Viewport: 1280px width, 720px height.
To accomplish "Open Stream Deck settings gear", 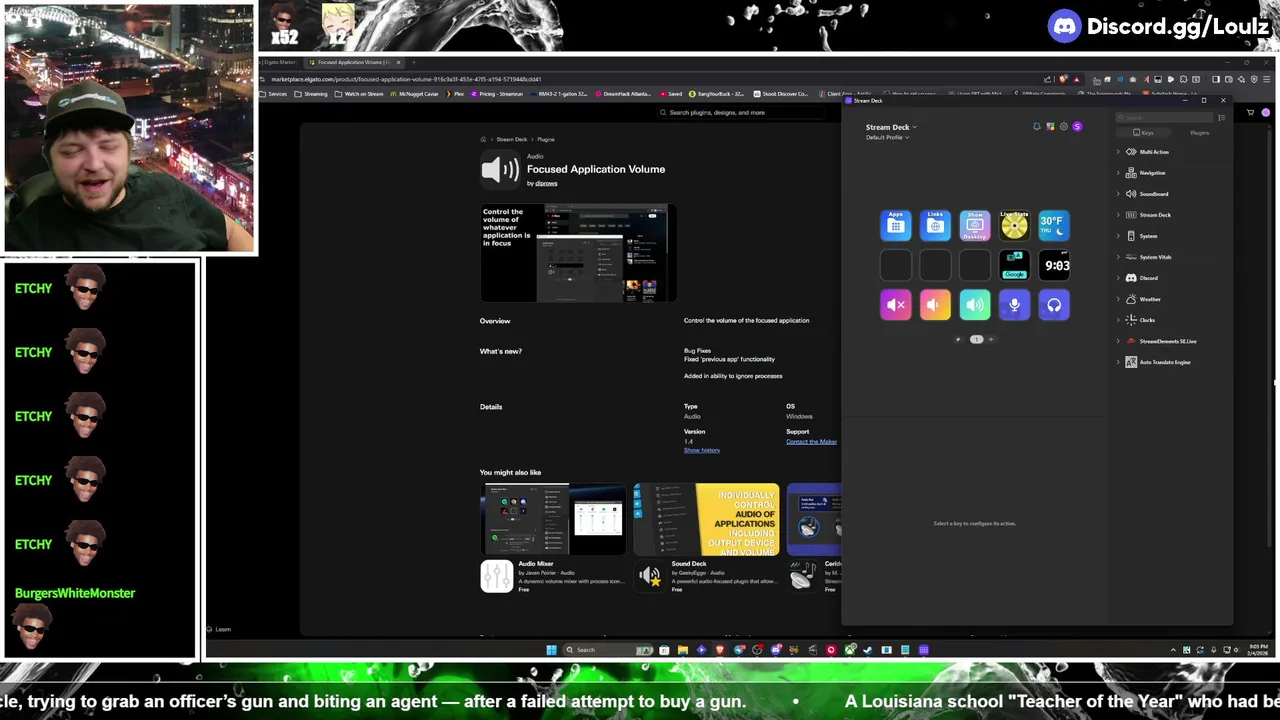I will click(1063, 126).
